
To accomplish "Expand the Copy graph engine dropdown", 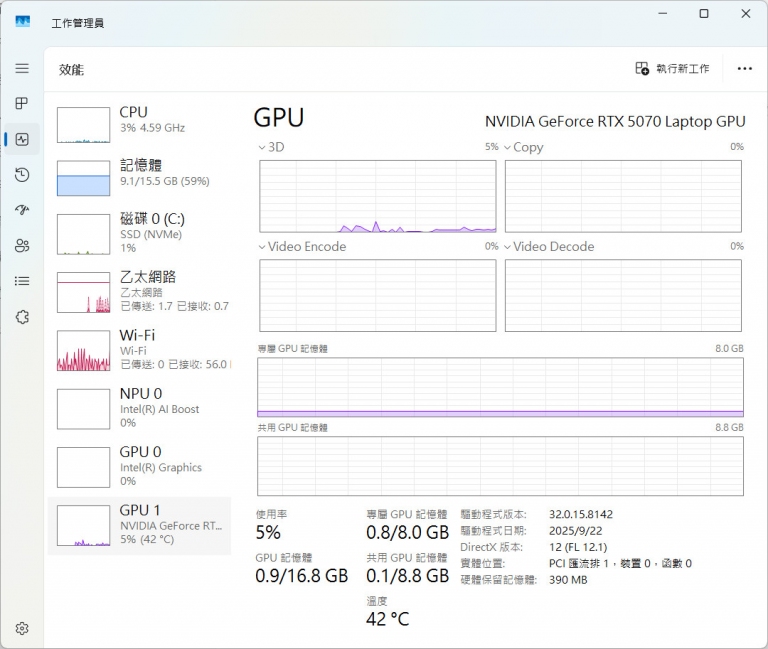I will pos(524,147).
